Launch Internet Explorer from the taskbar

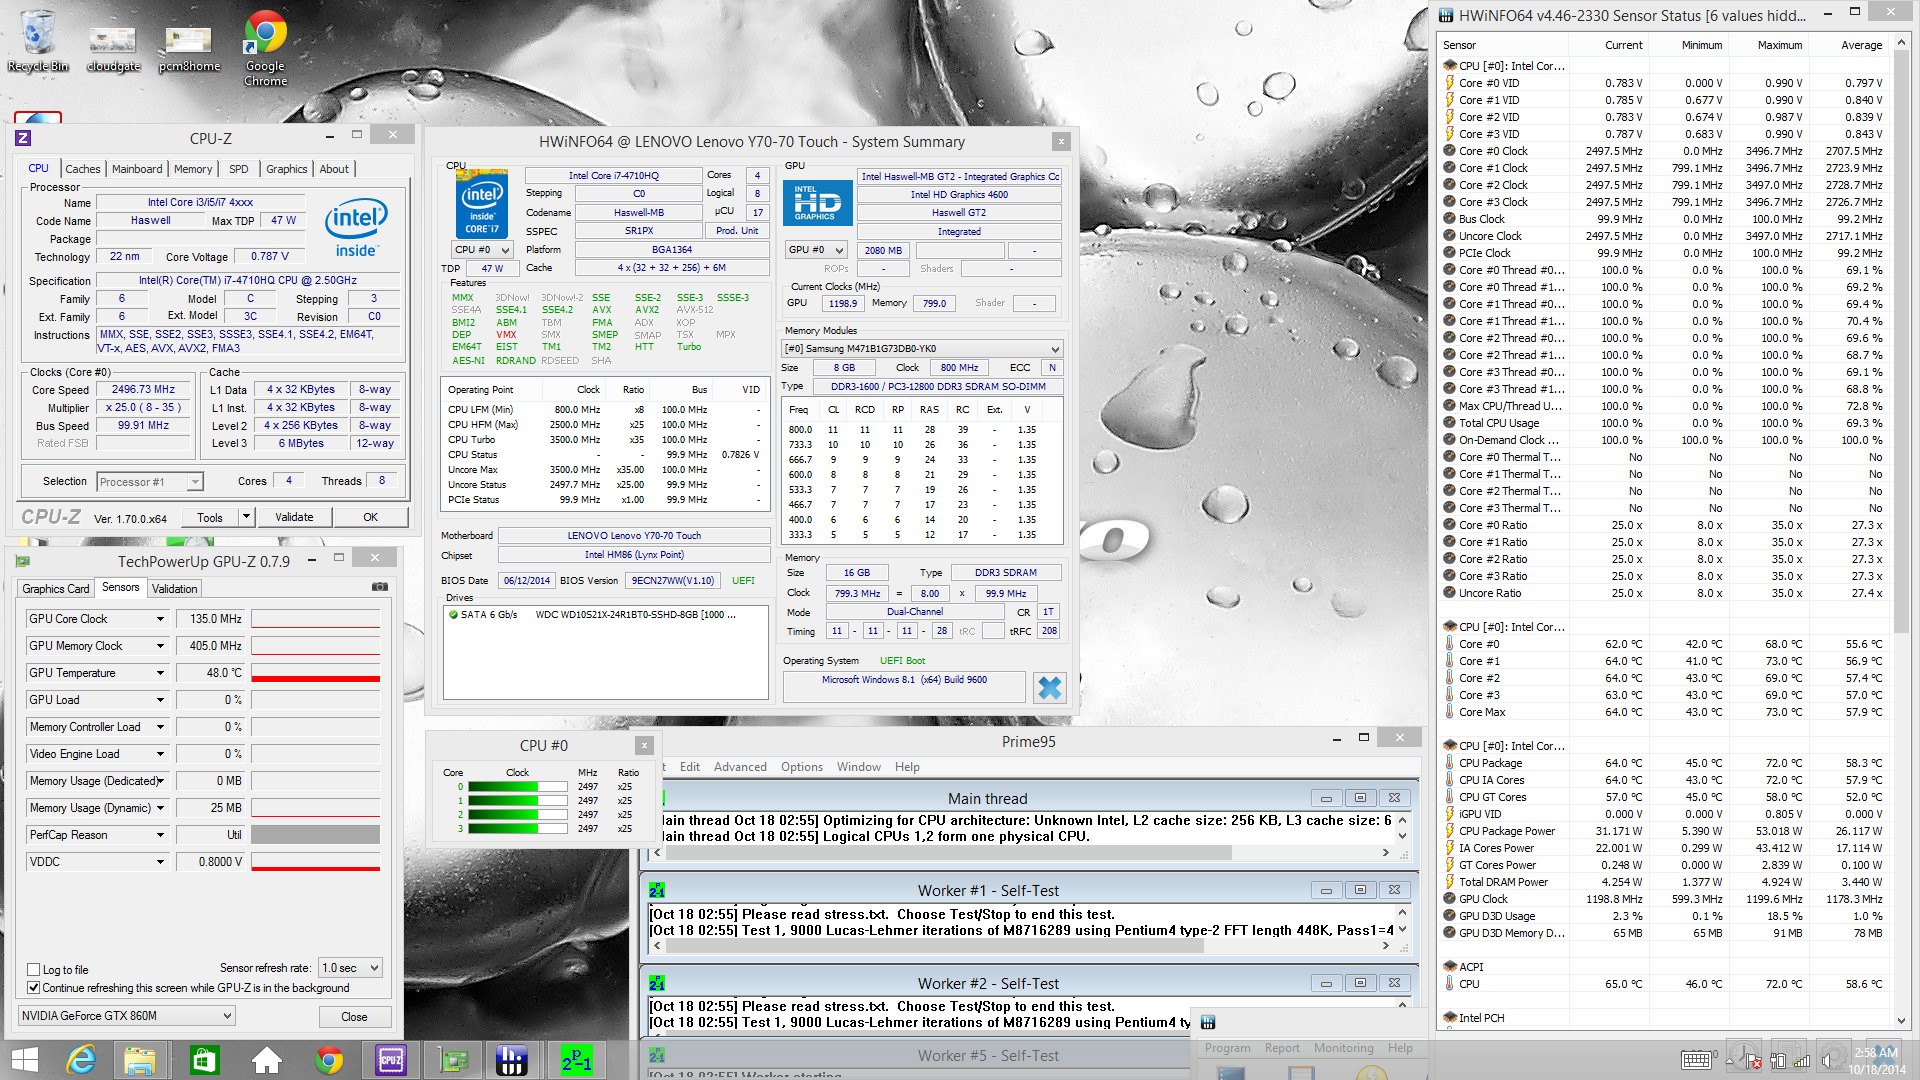coord(80,1060)
